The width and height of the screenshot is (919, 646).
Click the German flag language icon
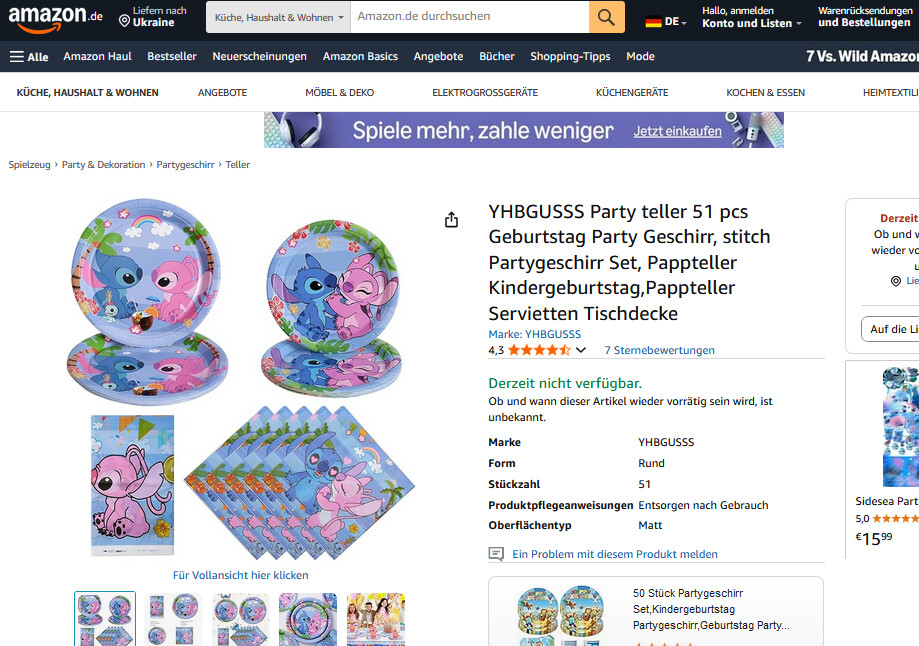pyautogui.click(x=653, y=22)
